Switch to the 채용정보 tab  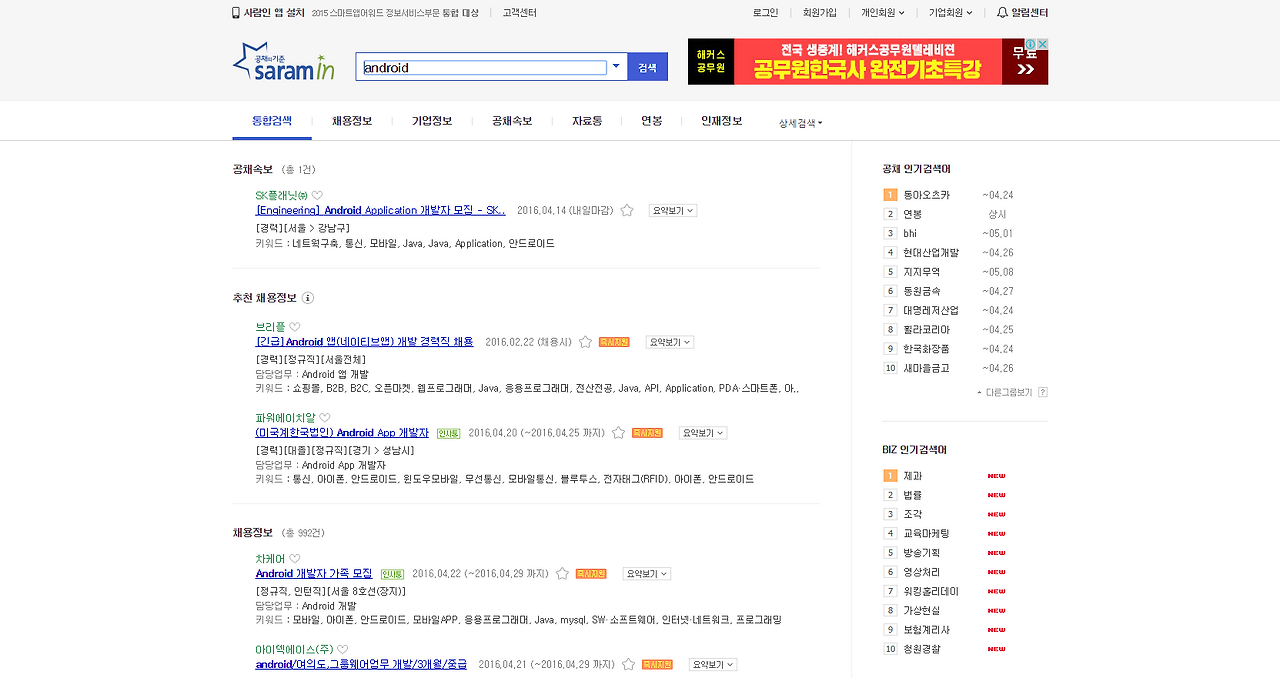click(x=352, y=120)
